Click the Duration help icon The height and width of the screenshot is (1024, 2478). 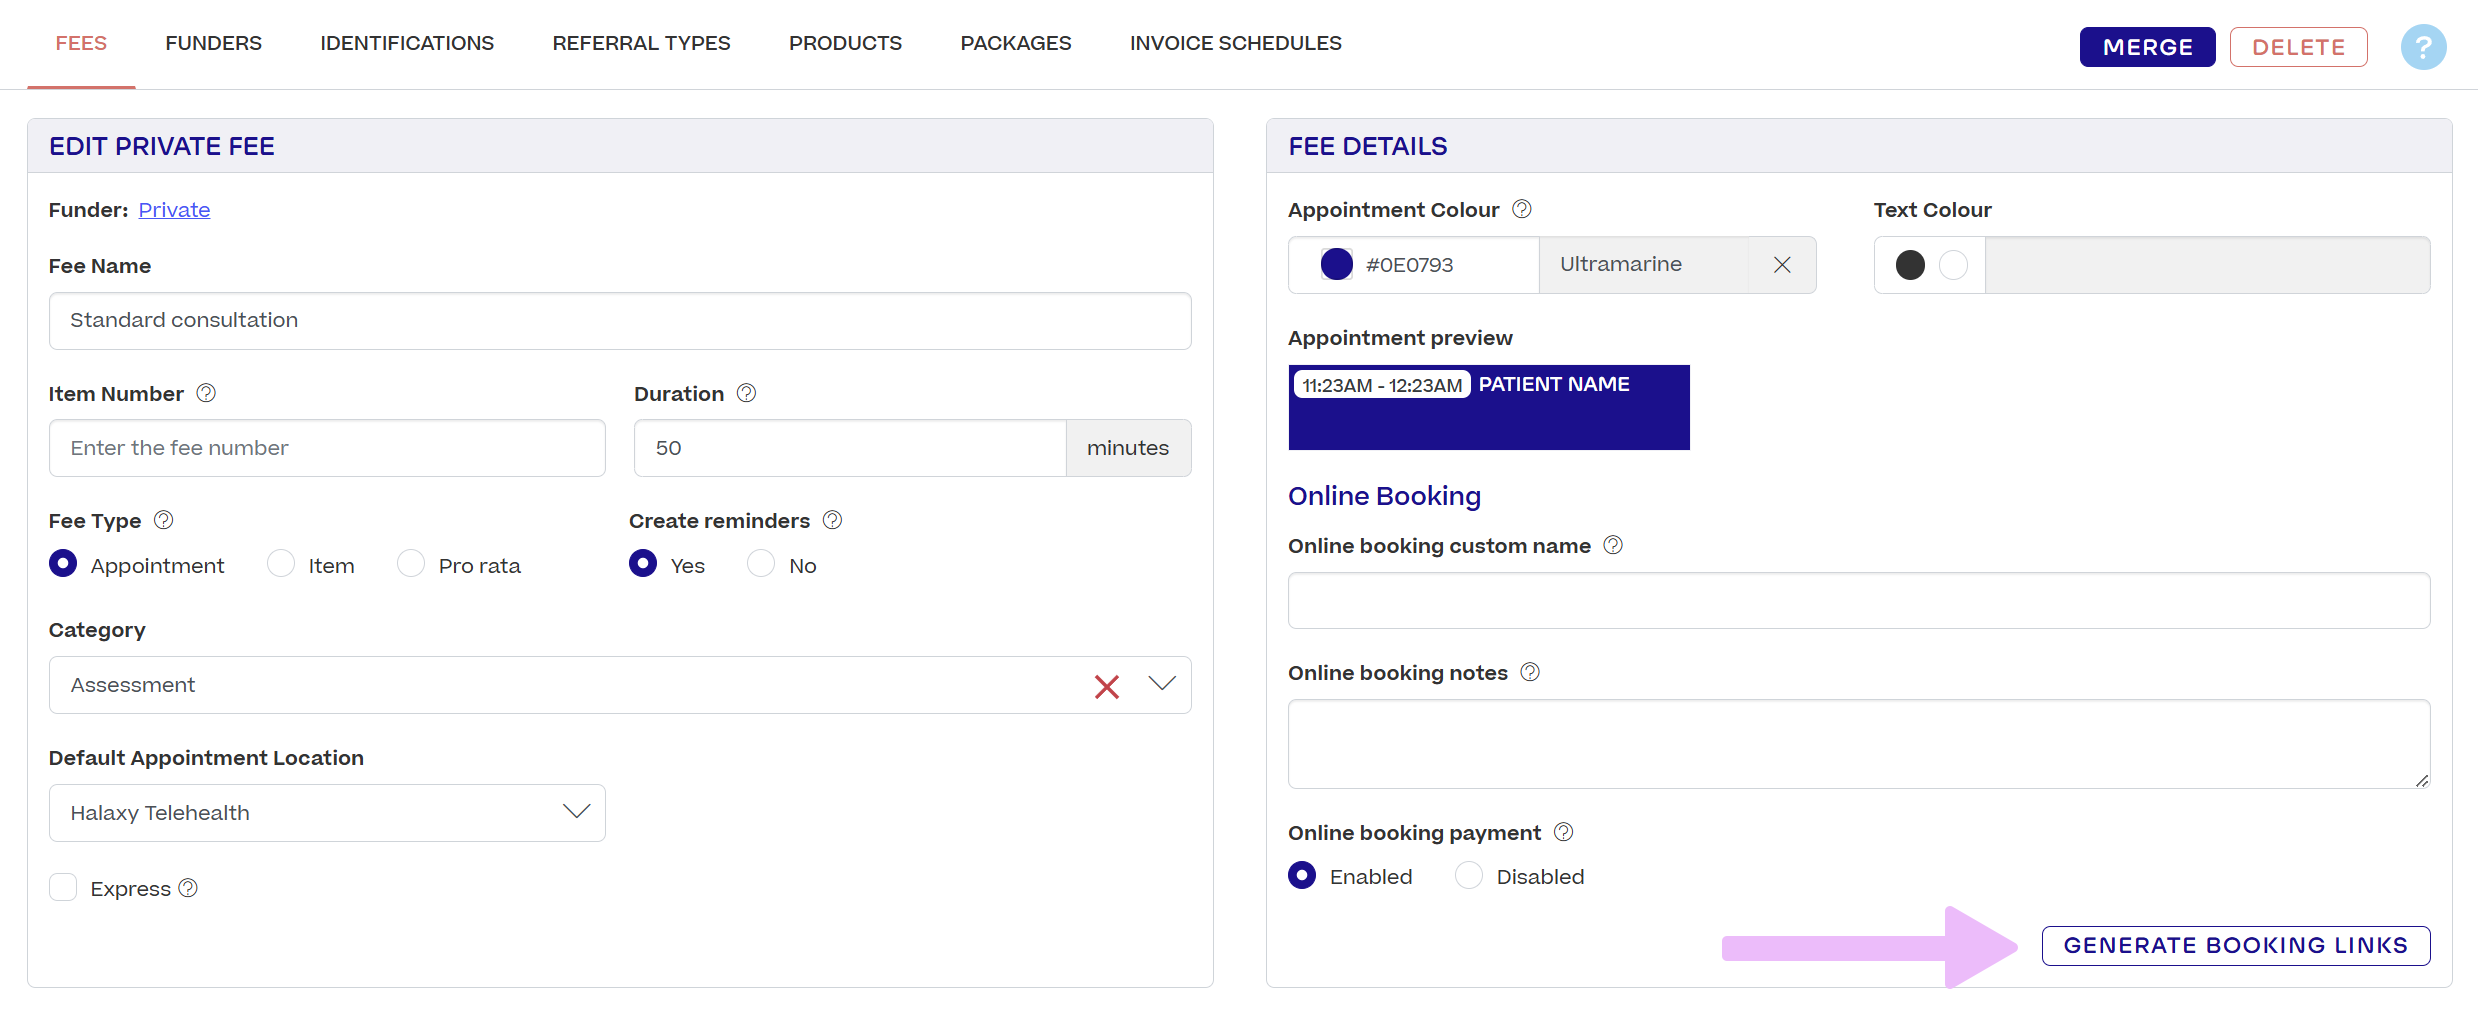pos(746,393)
